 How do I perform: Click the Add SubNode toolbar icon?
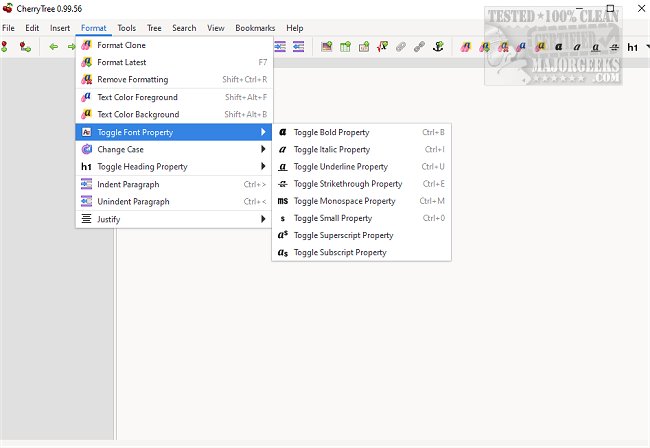tap(25, 46)
